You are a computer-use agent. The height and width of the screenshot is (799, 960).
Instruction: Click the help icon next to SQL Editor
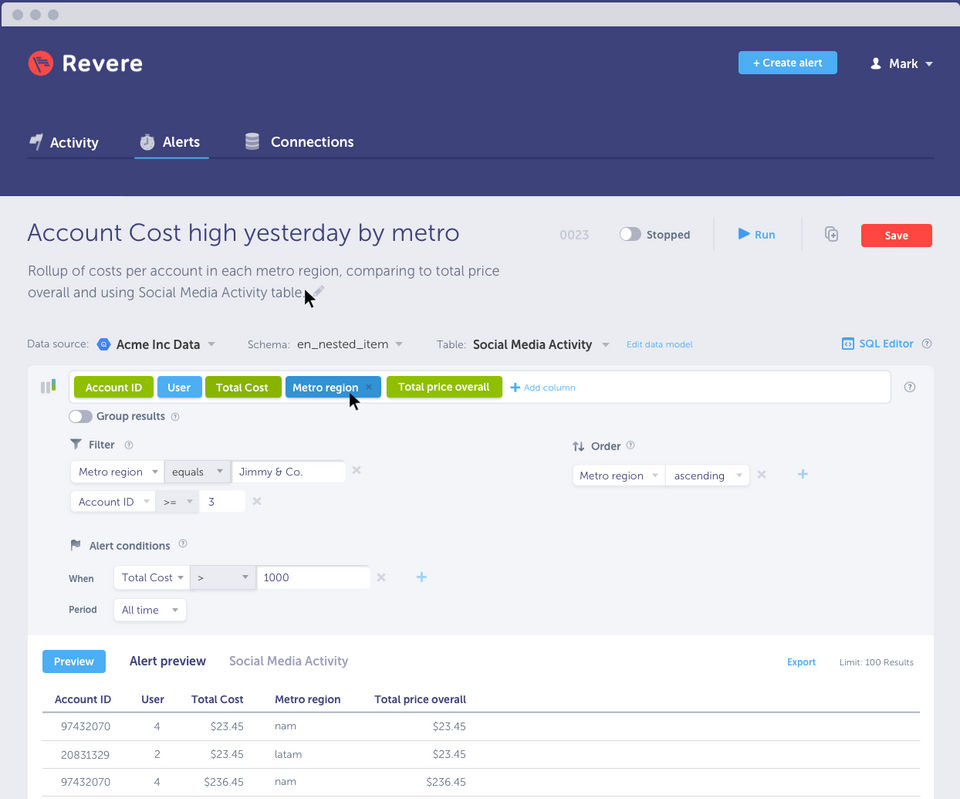[926, 343]
